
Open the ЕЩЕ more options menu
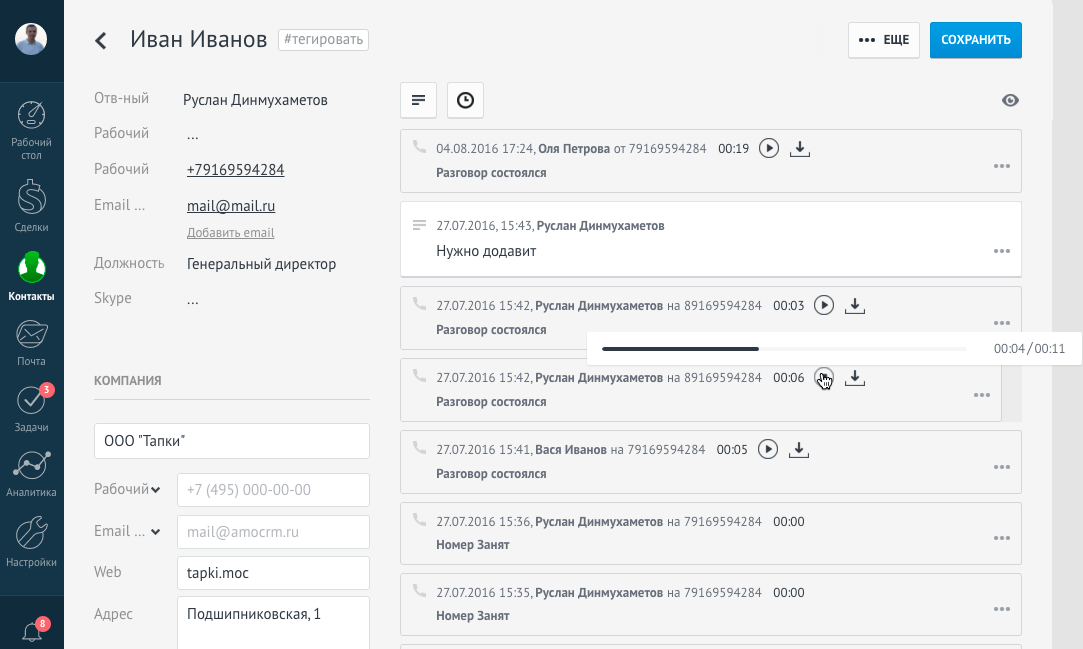click(883, 40)
